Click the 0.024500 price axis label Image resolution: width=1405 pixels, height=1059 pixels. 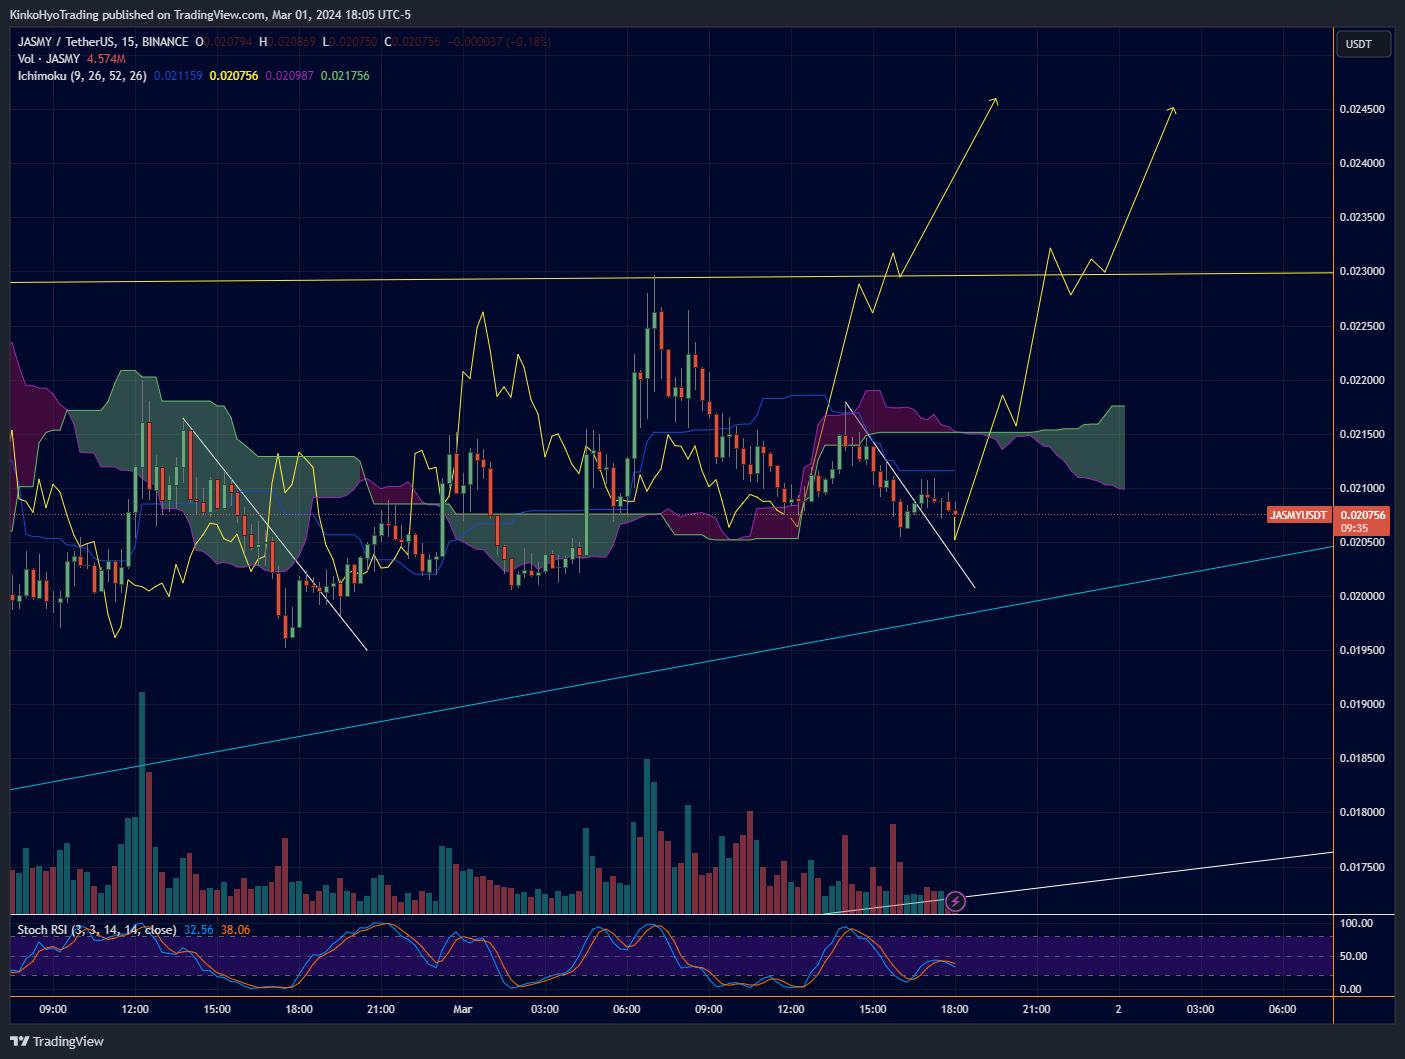coord(1362,109)
